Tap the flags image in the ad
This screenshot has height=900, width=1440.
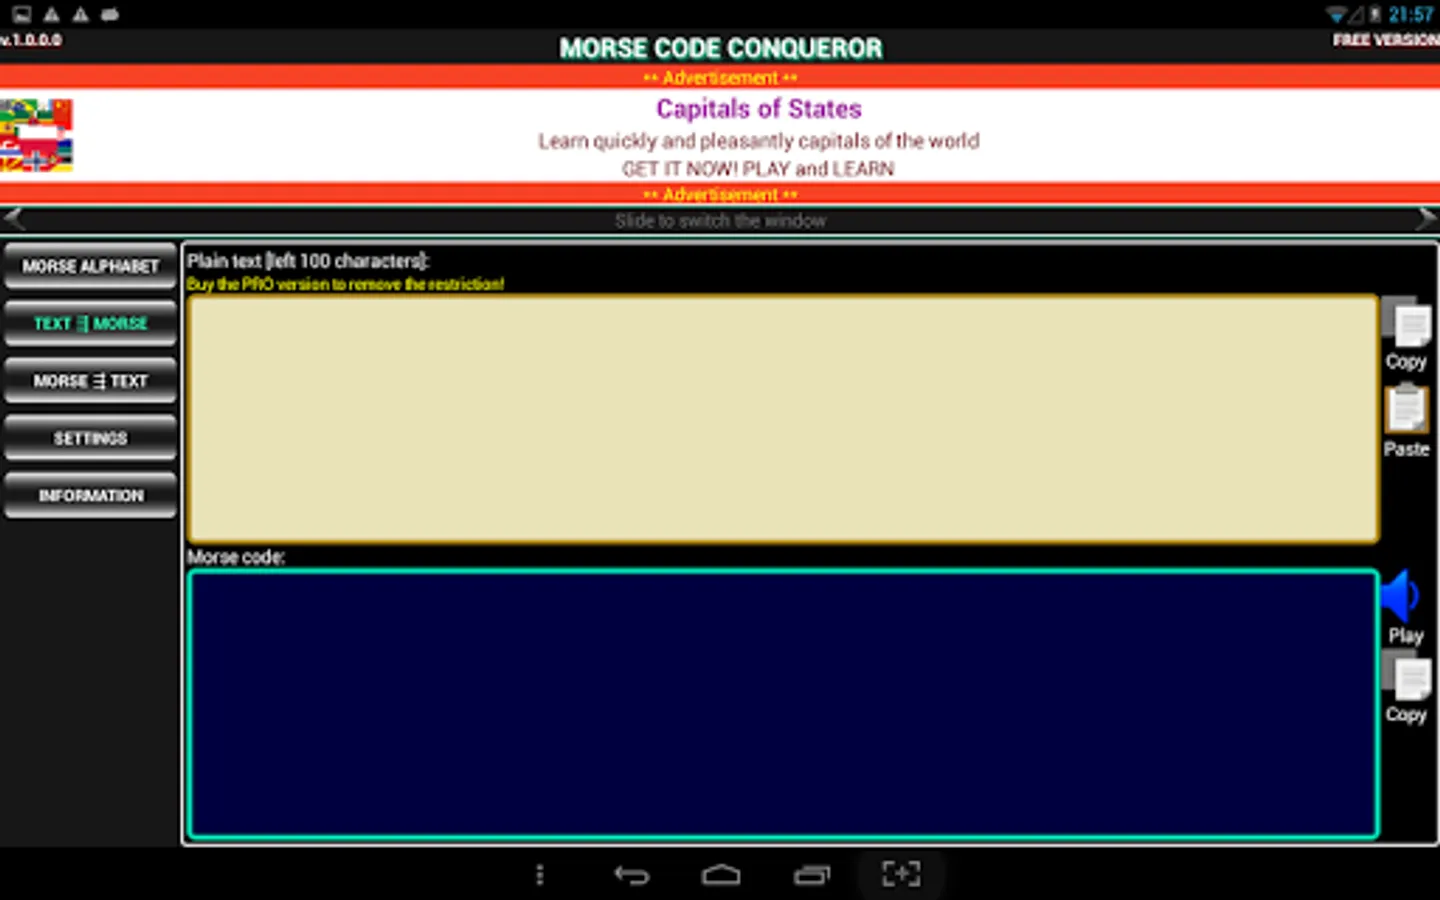(36, 135)
